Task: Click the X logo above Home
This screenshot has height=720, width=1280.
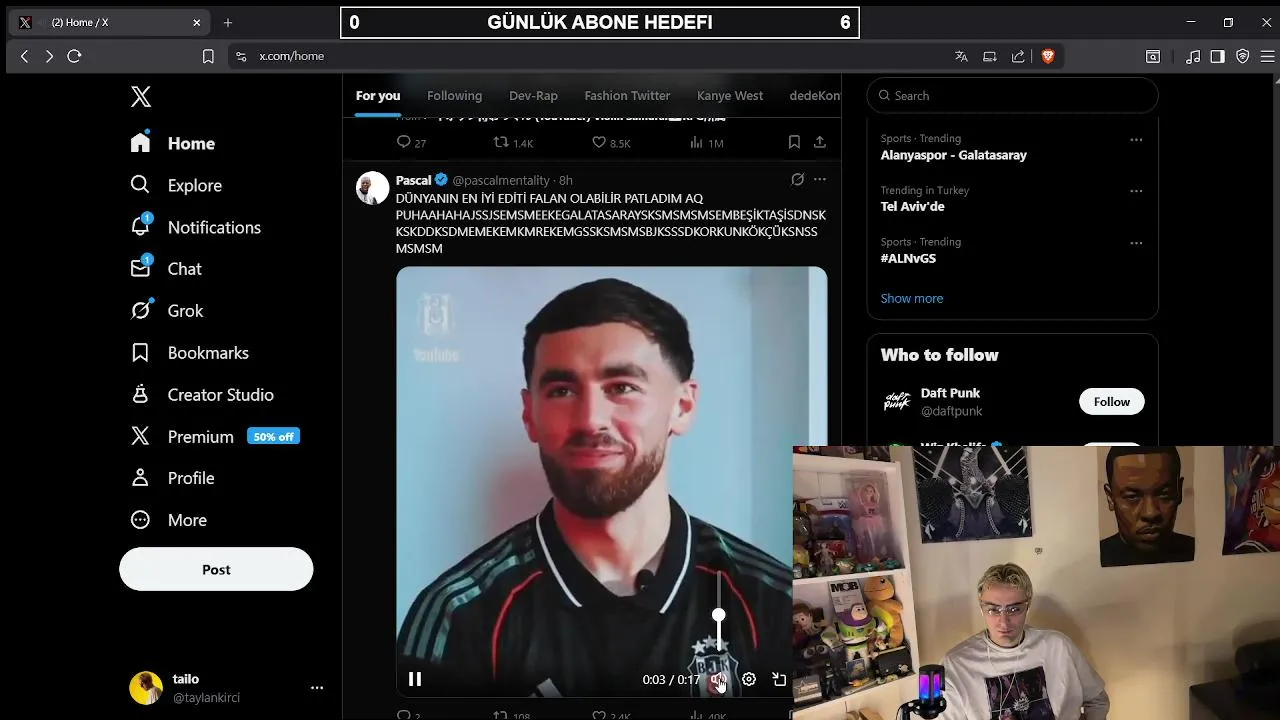Action: pos(141,96)
